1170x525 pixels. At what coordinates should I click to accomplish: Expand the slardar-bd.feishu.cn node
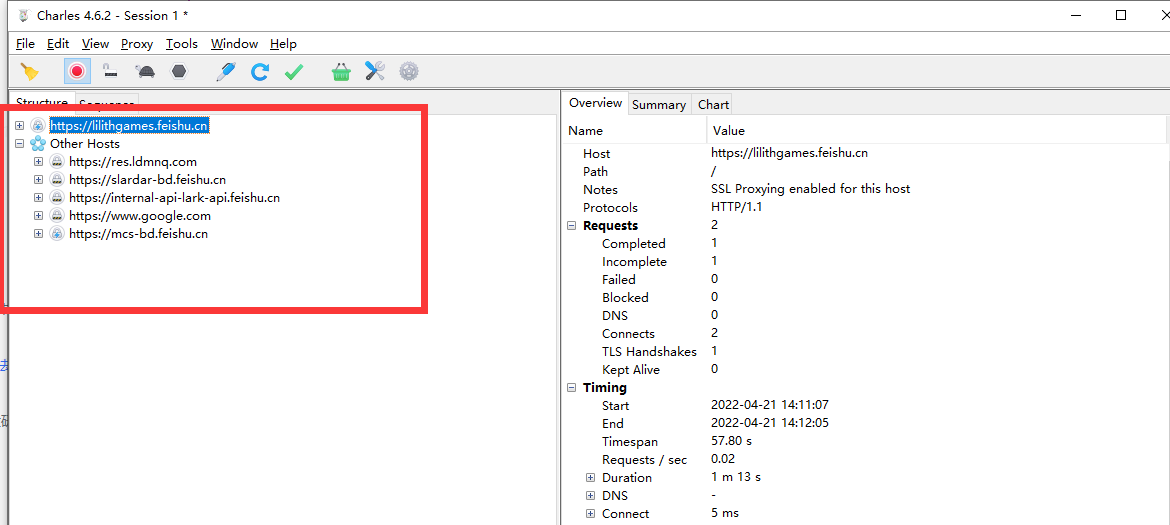pos(38,179)
